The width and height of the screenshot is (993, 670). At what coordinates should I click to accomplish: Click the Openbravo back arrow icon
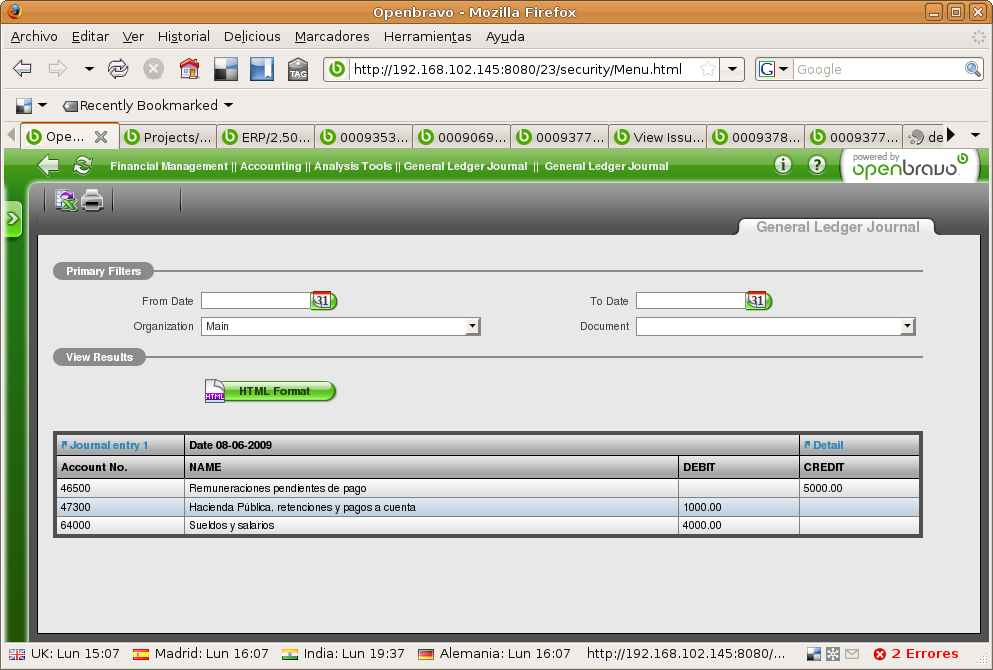[48, 166]
